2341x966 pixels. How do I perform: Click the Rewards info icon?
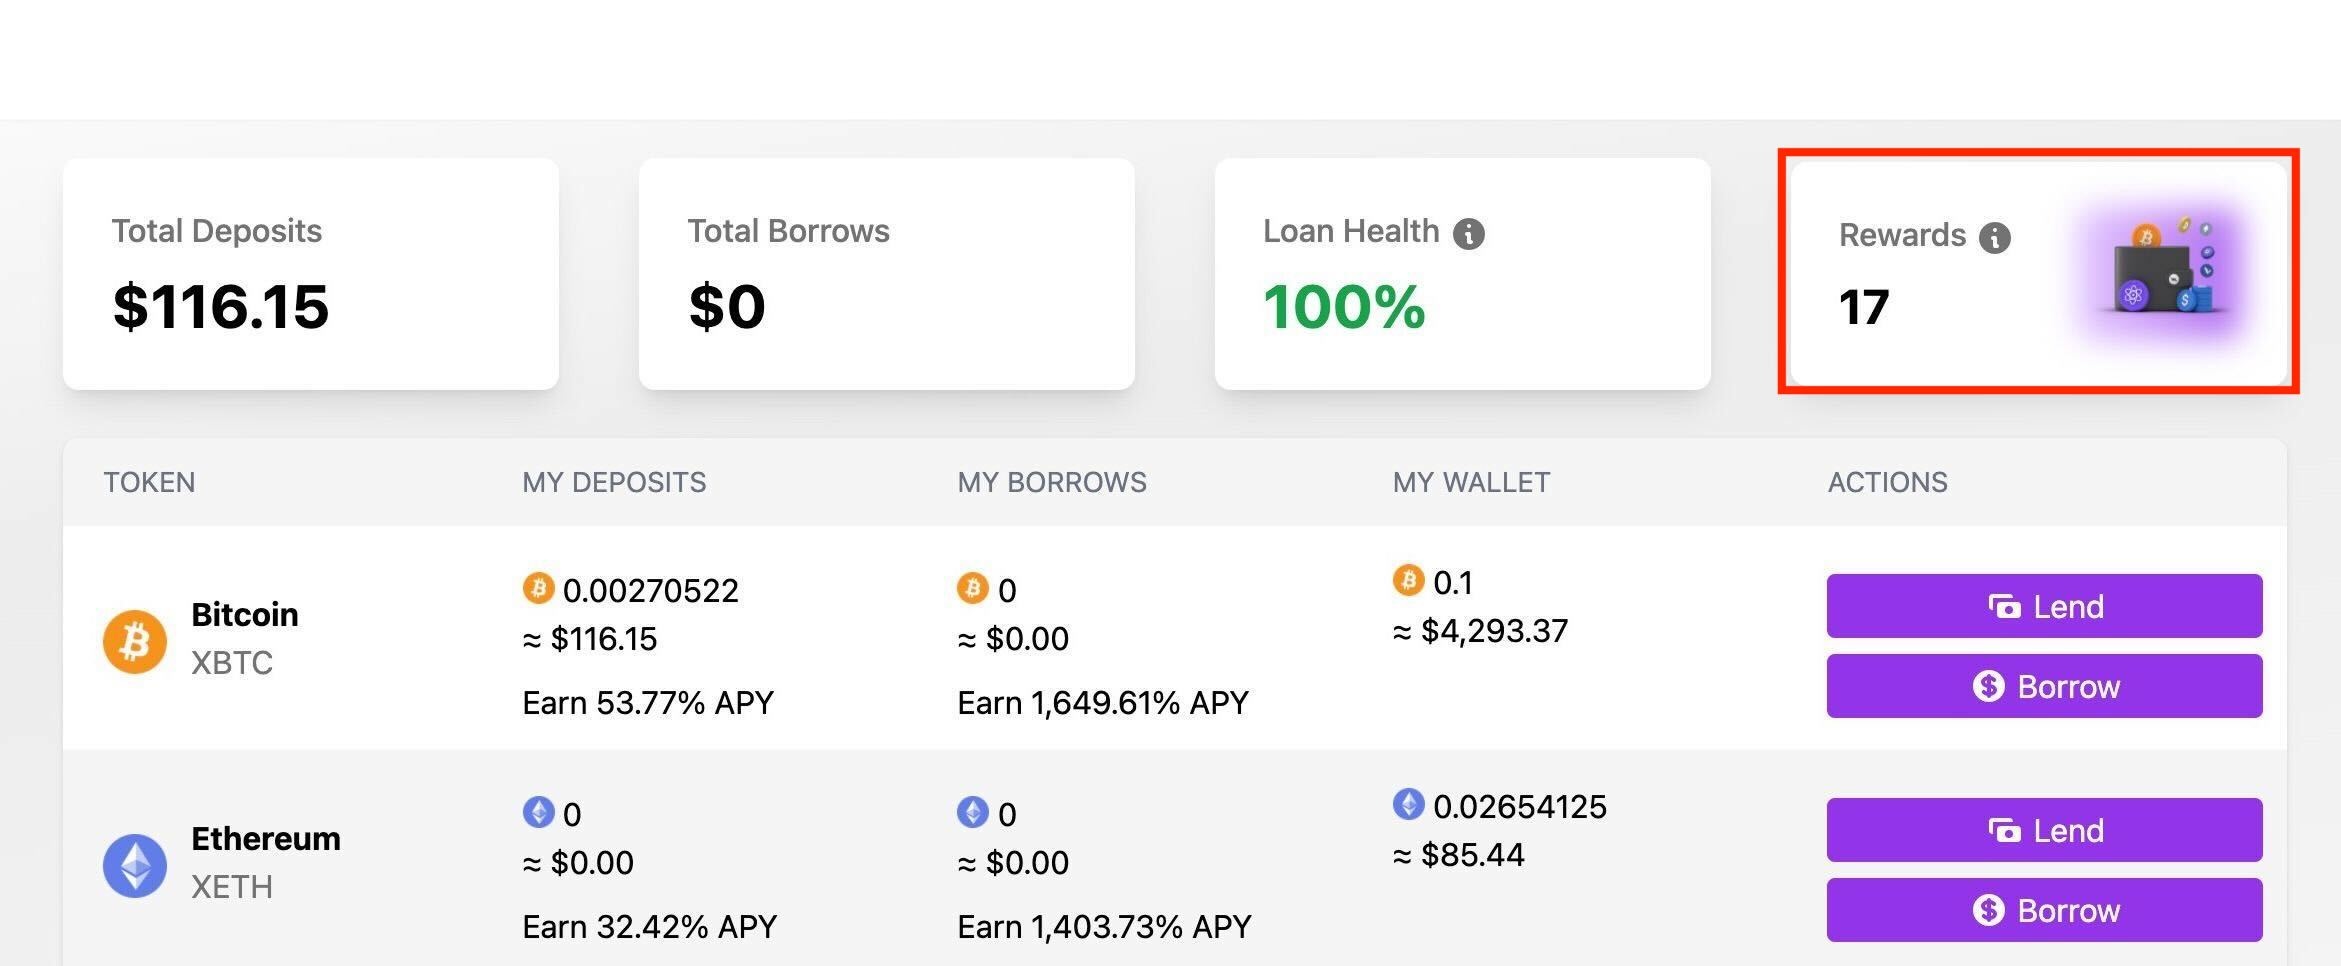[x=1994, y=238]
